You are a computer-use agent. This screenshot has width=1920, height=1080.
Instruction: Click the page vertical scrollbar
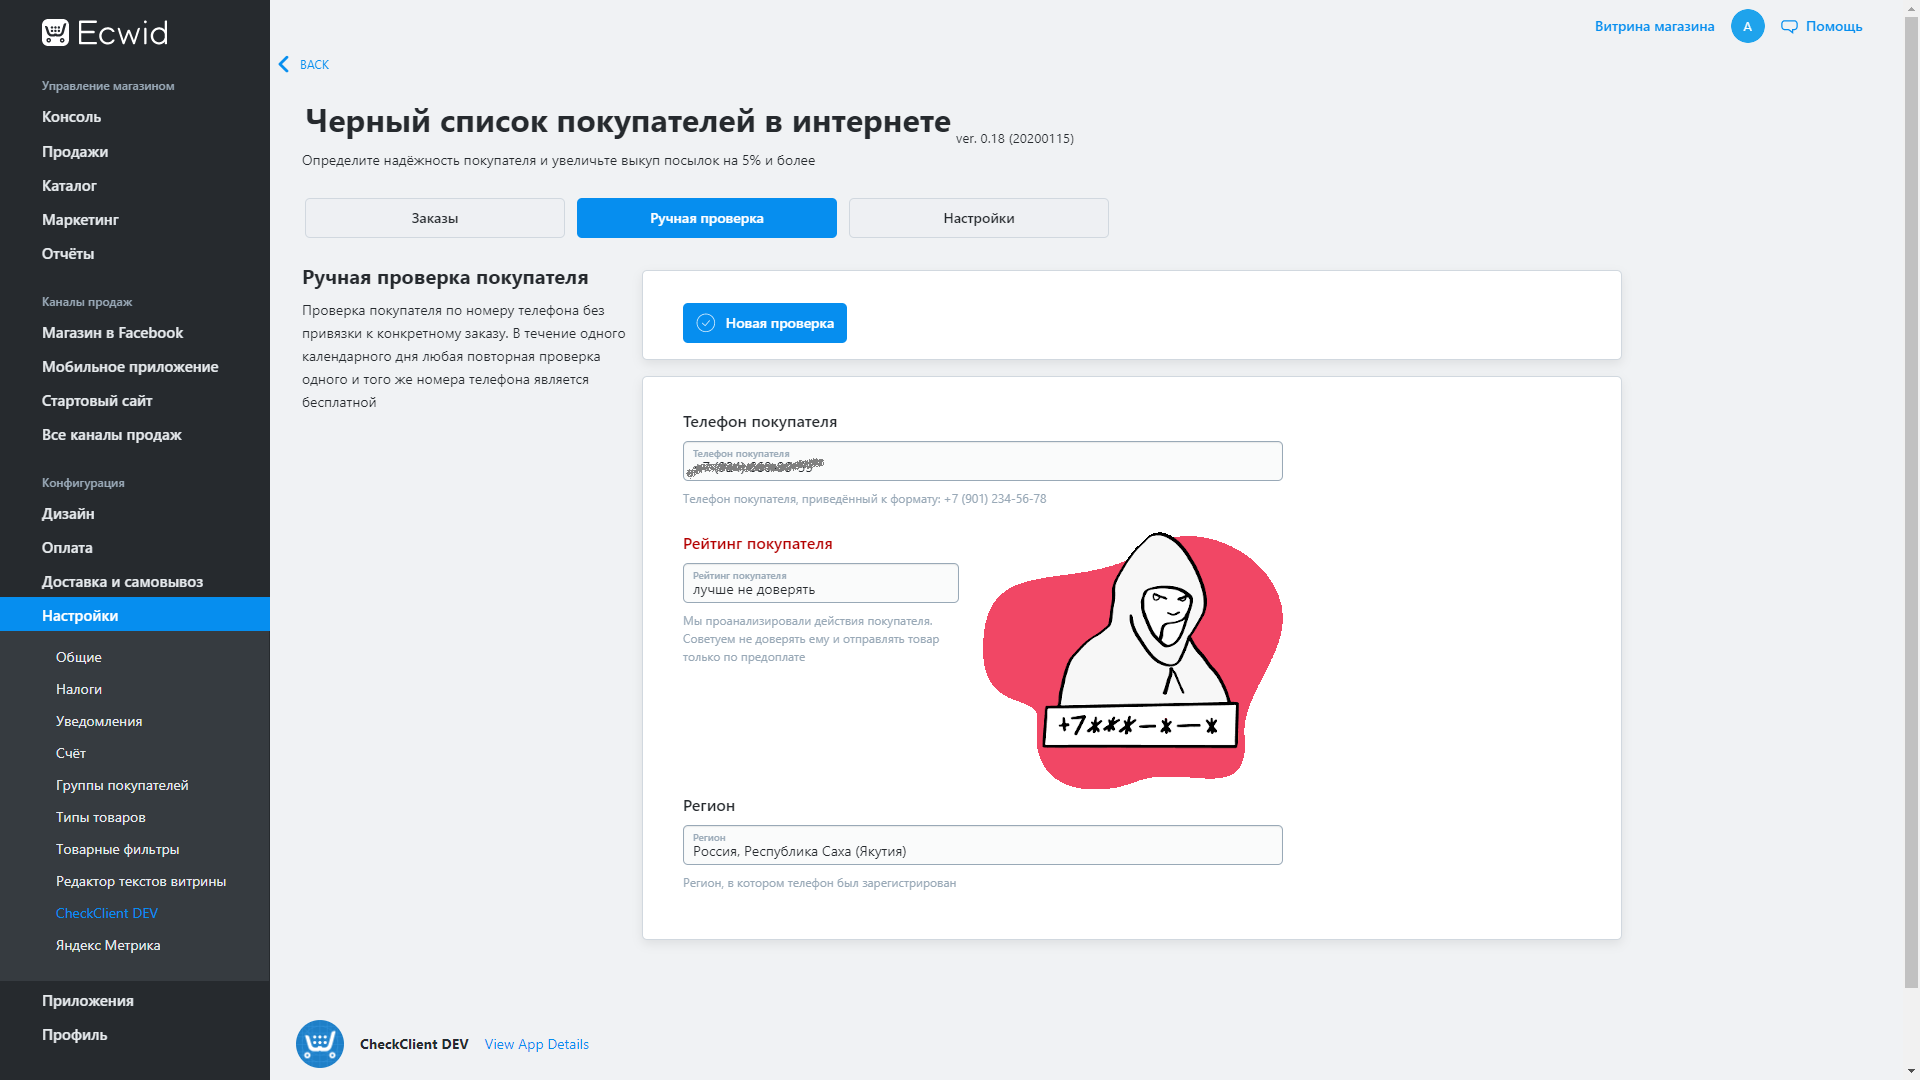click(x=1911, y=500)
